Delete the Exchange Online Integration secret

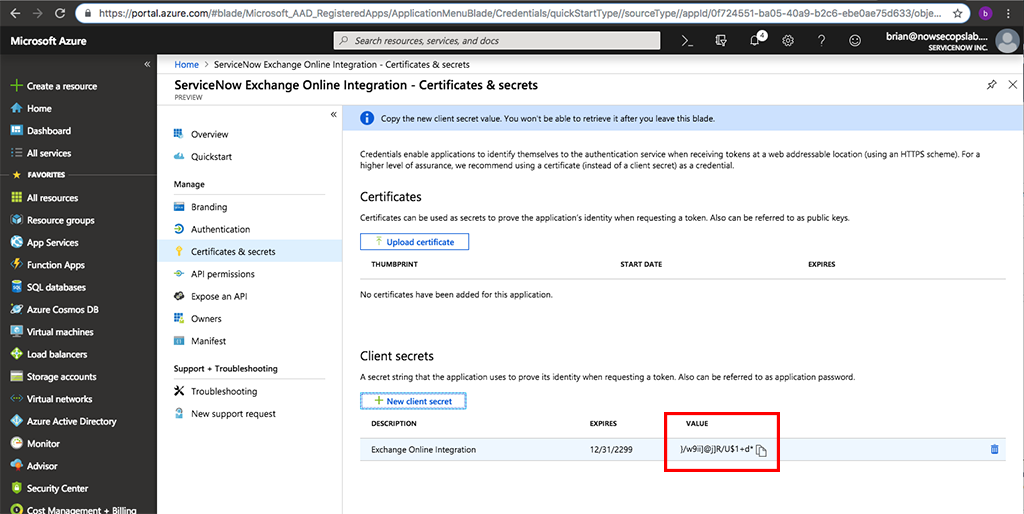point(994,449)
